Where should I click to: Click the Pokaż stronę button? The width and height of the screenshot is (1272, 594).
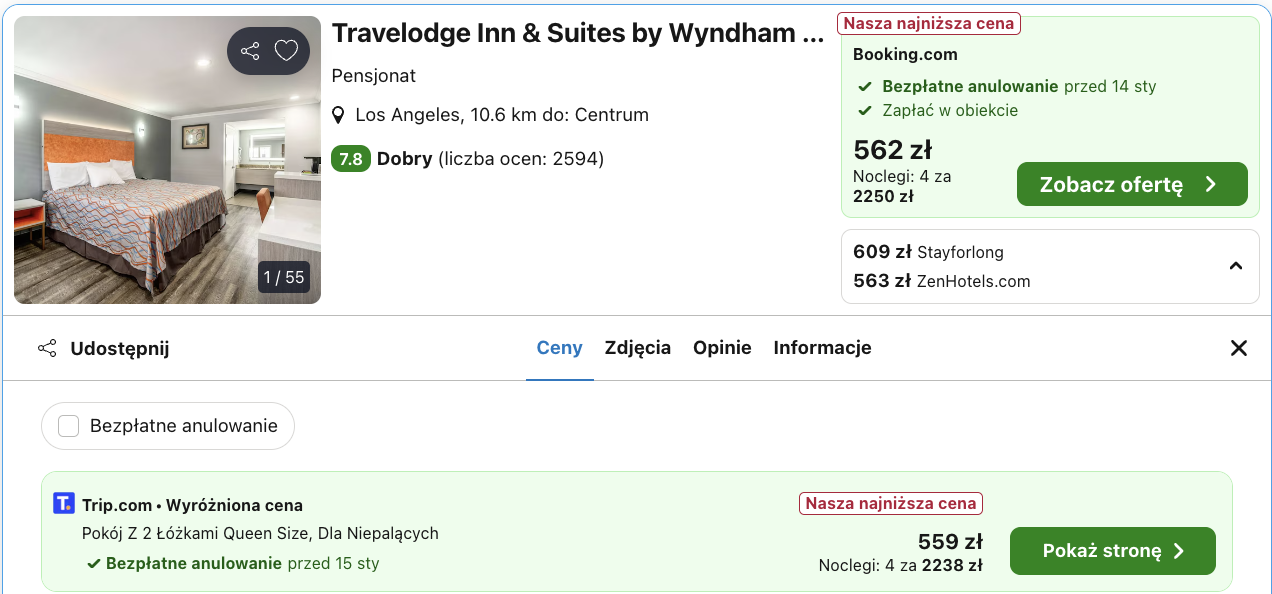pos(1112,551)
